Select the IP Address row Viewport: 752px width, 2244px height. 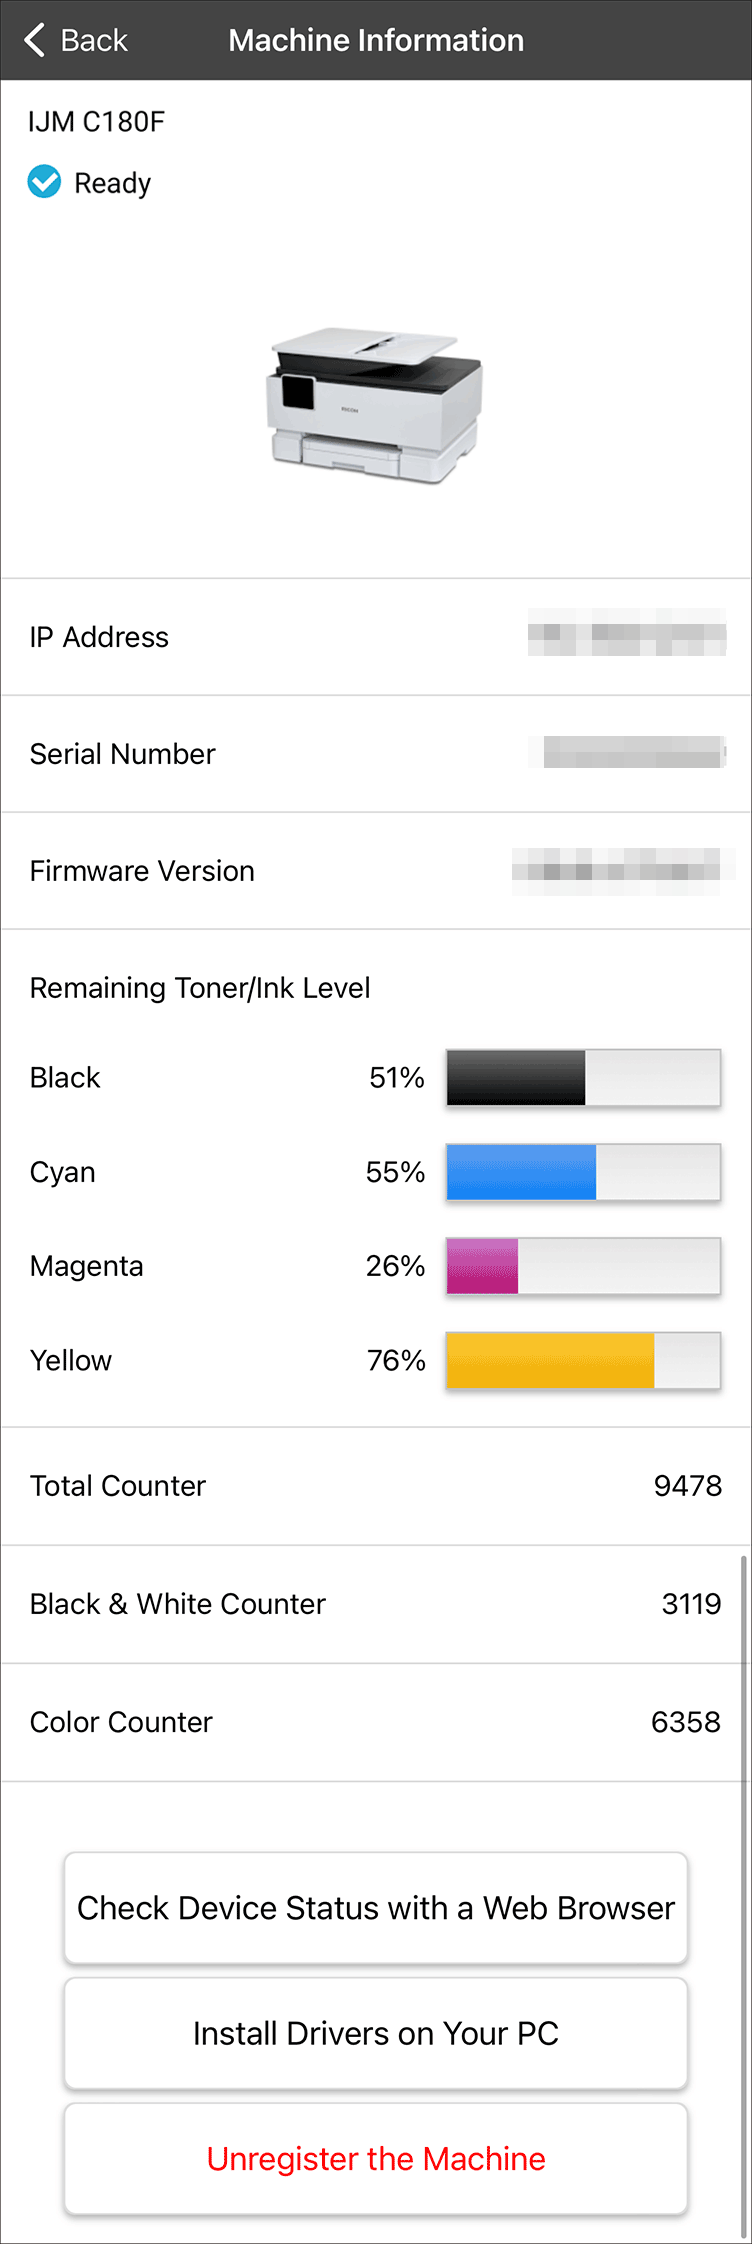(376, 637)
